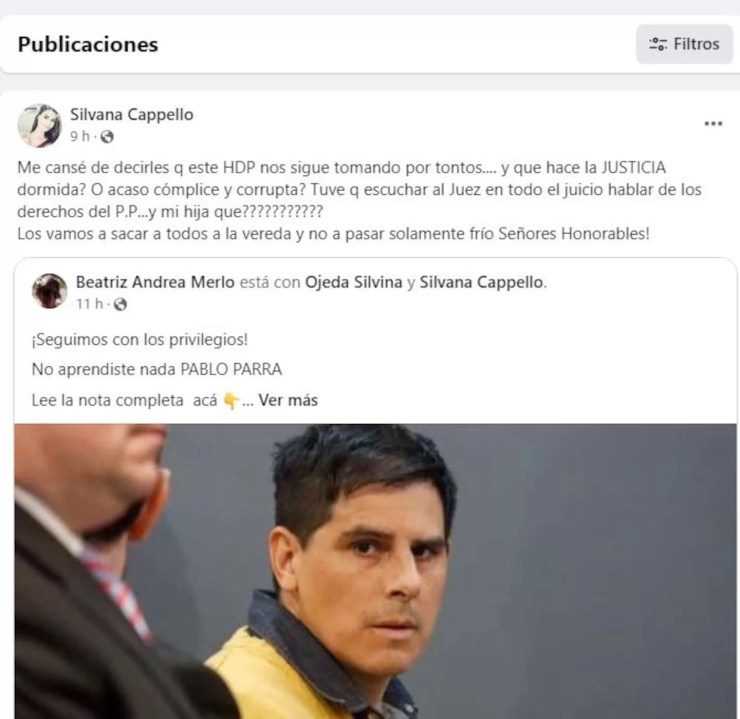Image resolution: width=740 pixels, height=719 pixels.
Task: Open the Filtros button
Action: 684,44
